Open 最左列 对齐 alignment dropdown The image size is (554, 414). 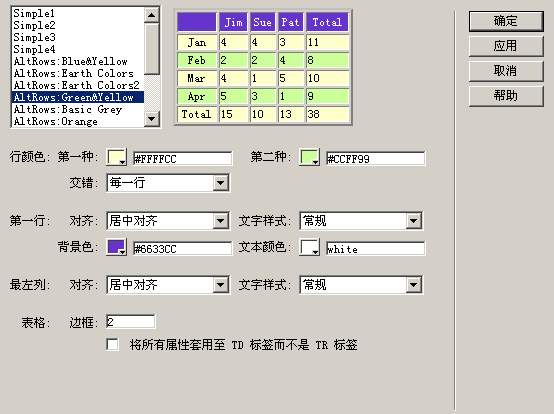pyautogui.click(x=168, y=285)
